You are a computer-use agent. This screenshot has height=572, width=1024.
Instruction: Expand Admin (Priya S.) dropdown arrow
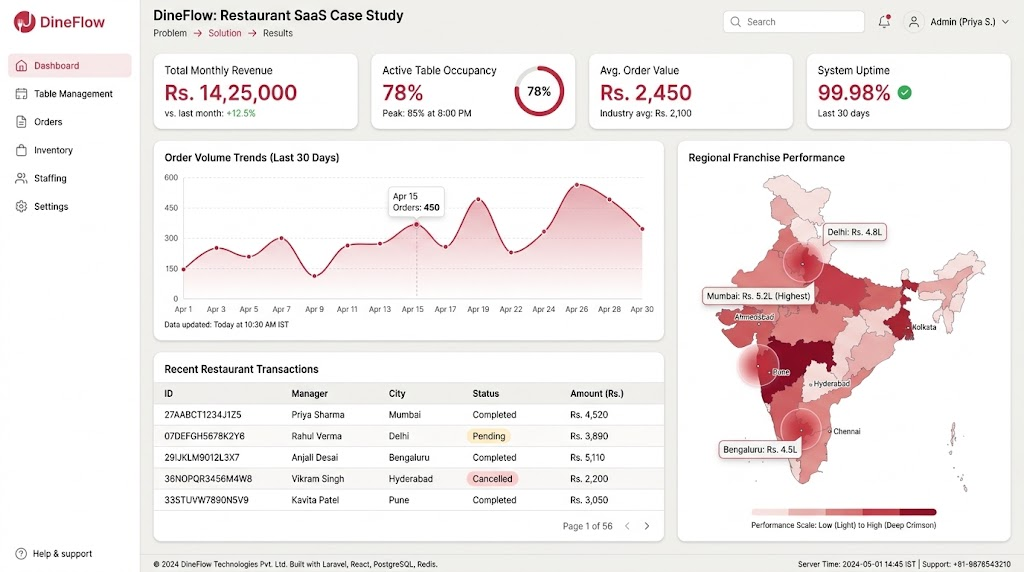pos(1005,22)
